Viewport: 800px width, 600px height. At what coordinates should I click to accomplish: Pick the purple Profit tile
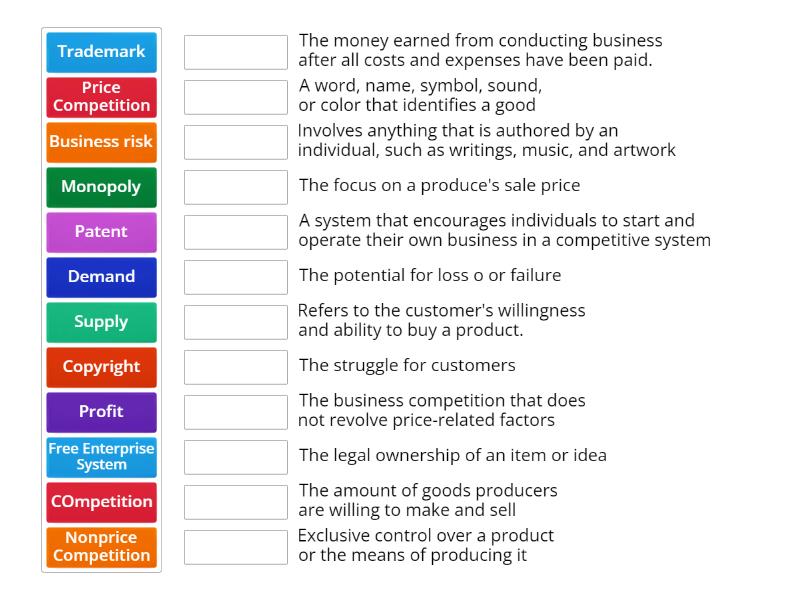pos(101,412)
